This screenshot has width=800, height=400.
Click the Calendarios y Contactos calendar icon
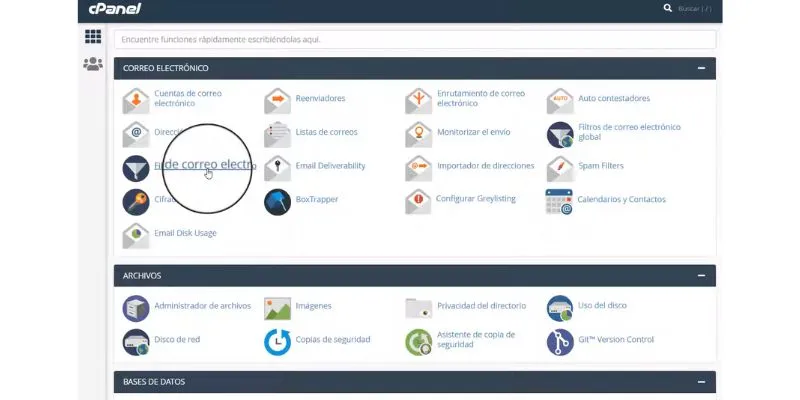pyautogui.click(x=559, y=202)
